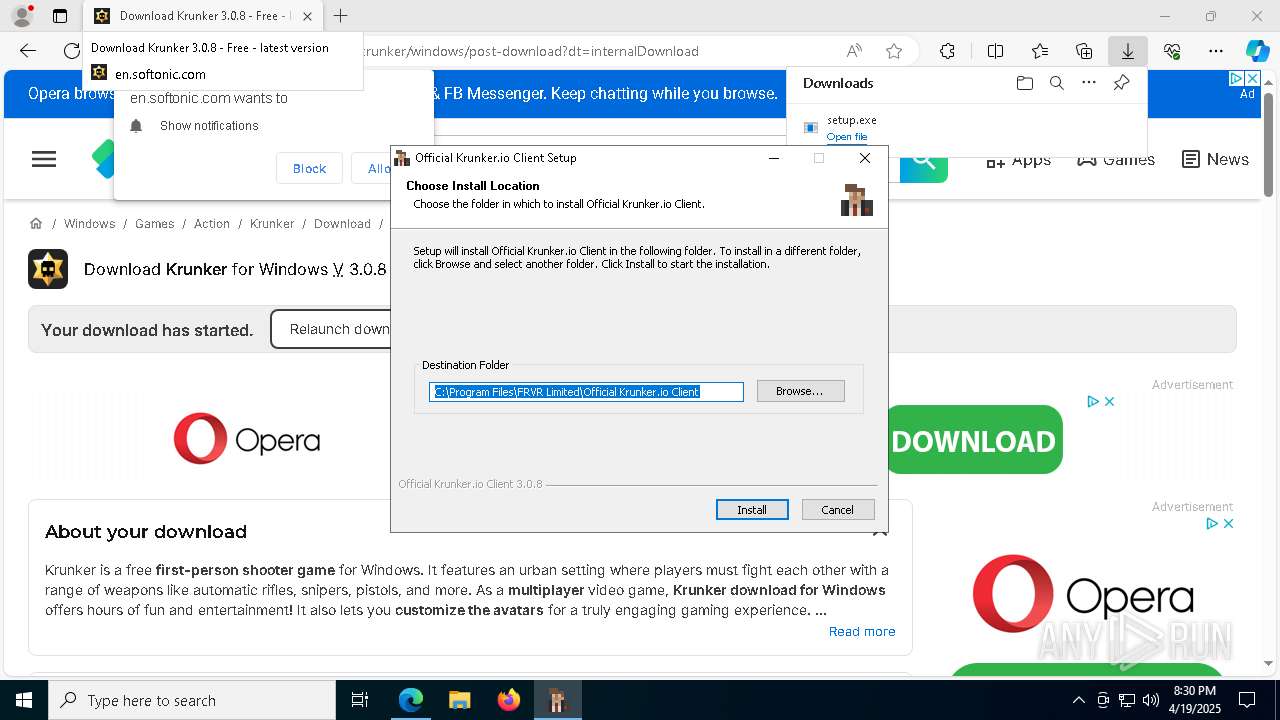The width and height of the screenshot is (1280, 720).
Task: Toggle Edge split screen icon
Action: pyautogui.click(x=995, y=51)
